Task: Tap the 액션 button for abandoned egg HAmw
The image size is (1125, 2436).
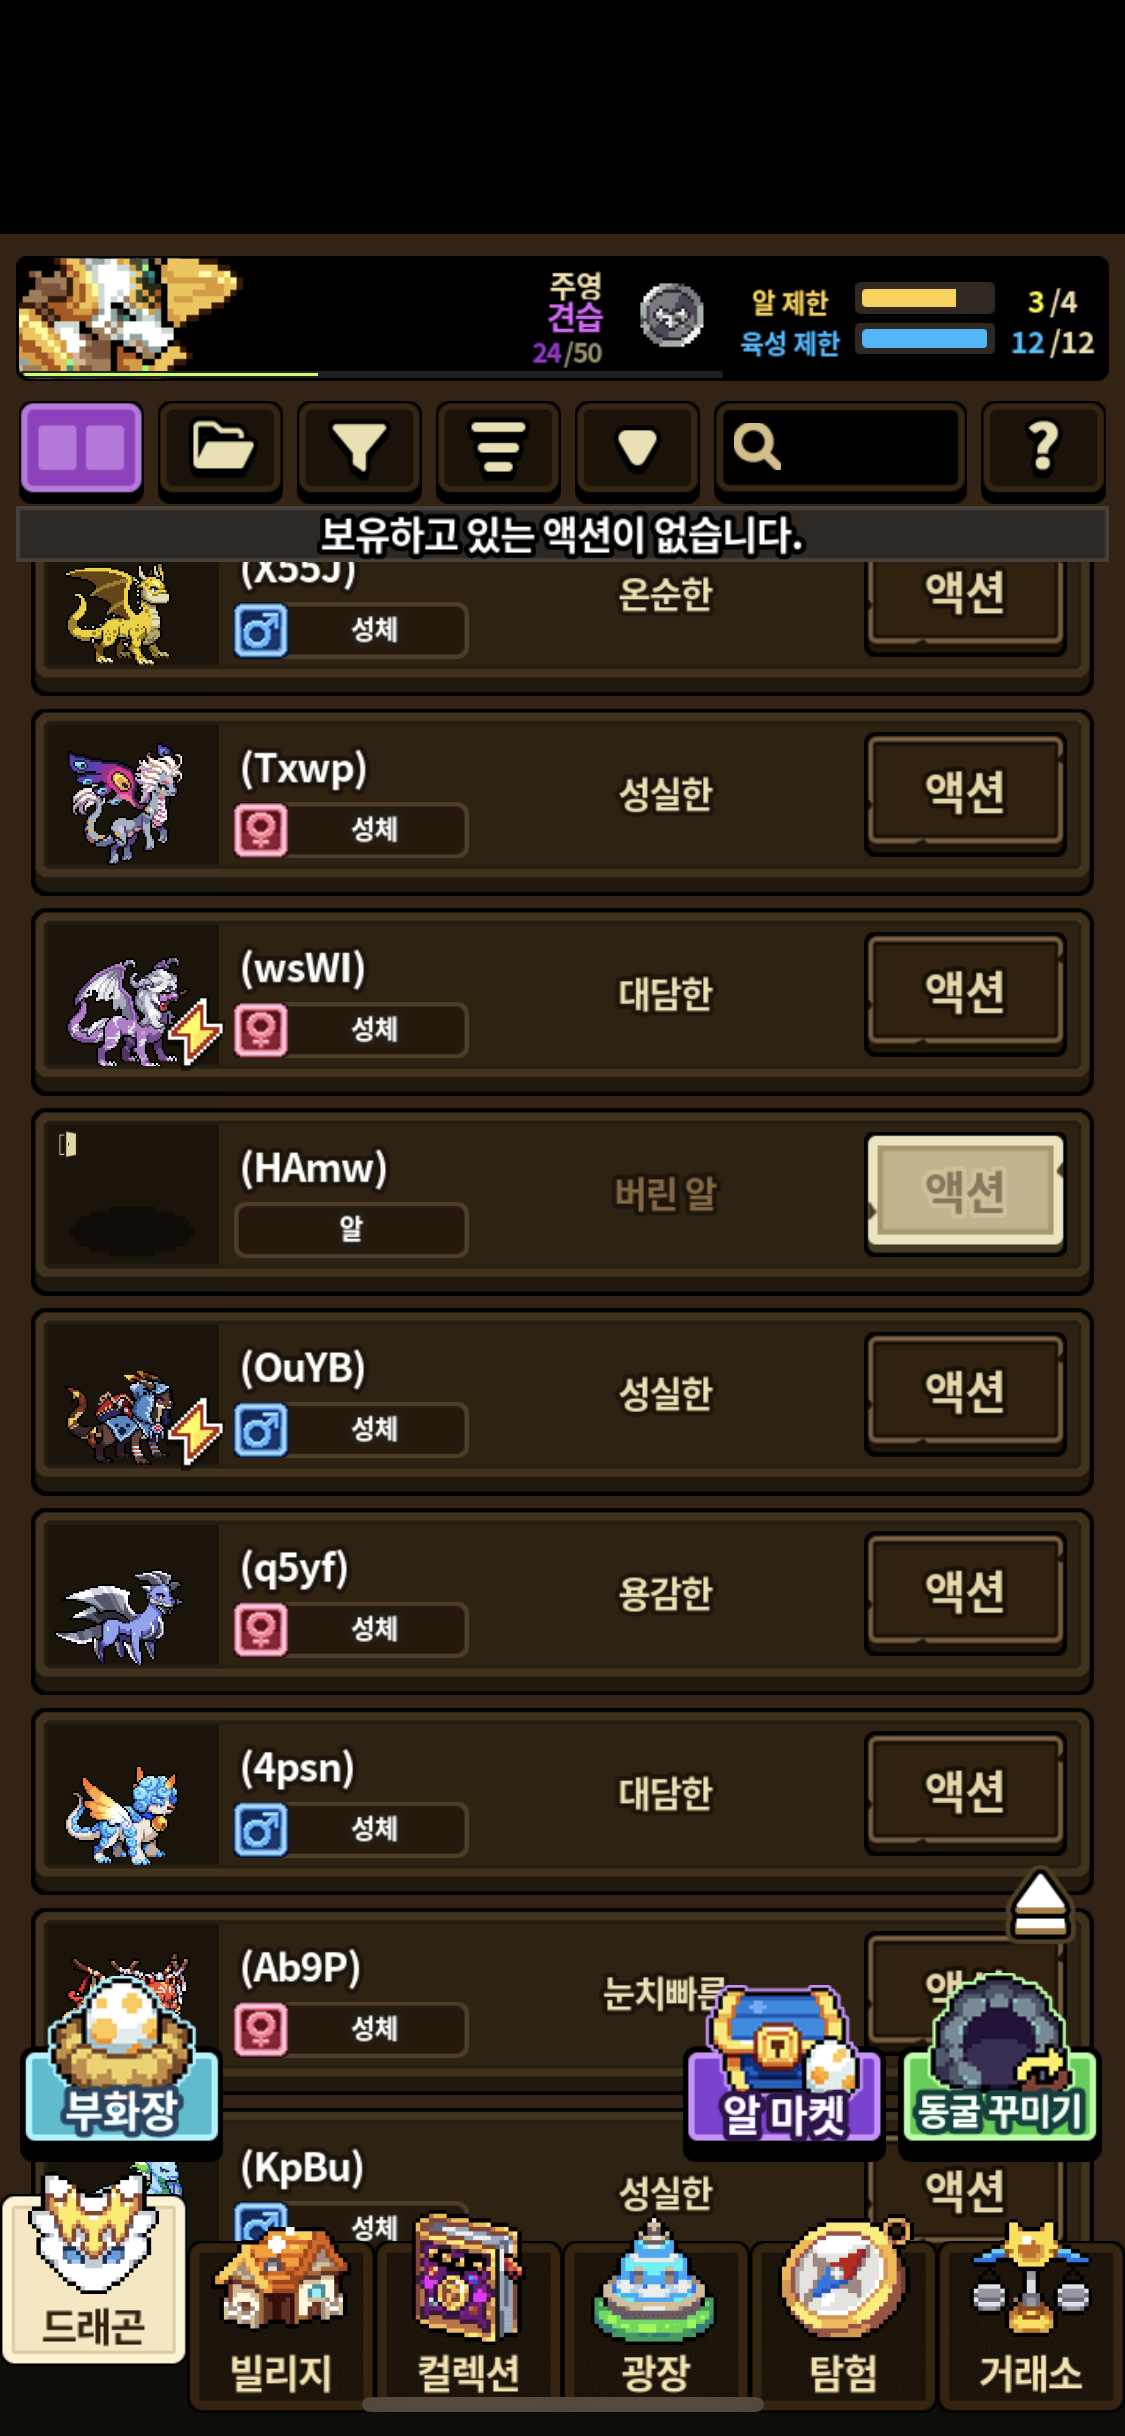Action: pos(965,1191)
